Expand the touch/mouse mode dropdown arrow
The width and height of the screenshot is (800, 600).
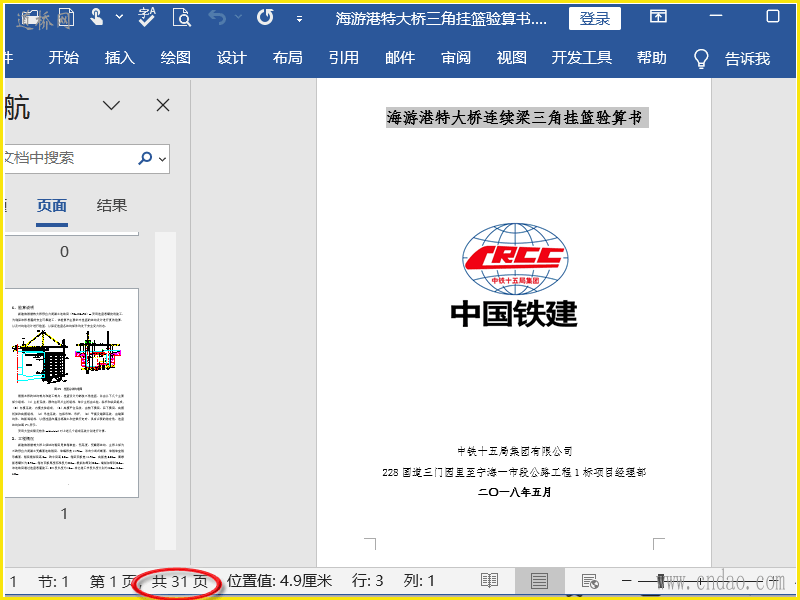(x=119, y=17)
